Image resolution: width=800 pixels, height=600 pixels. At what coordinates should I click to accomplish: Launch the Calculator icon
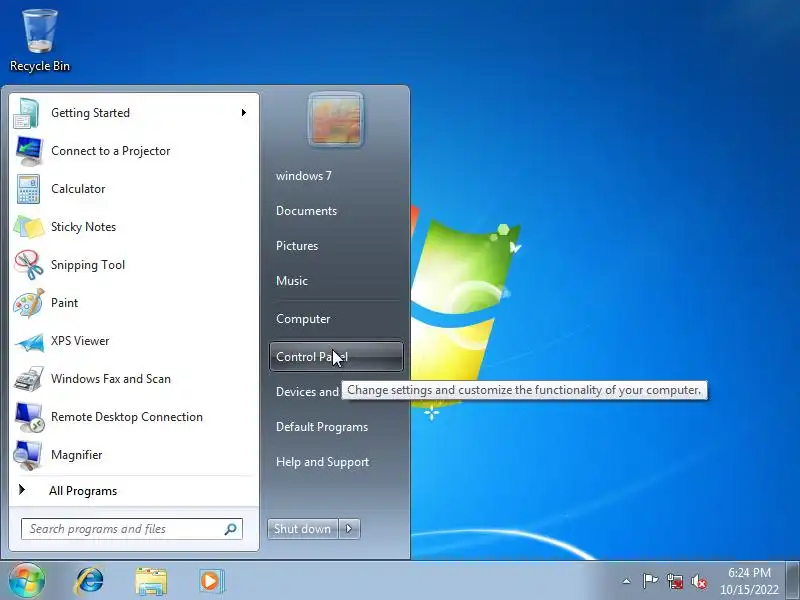tap(28, 189)
